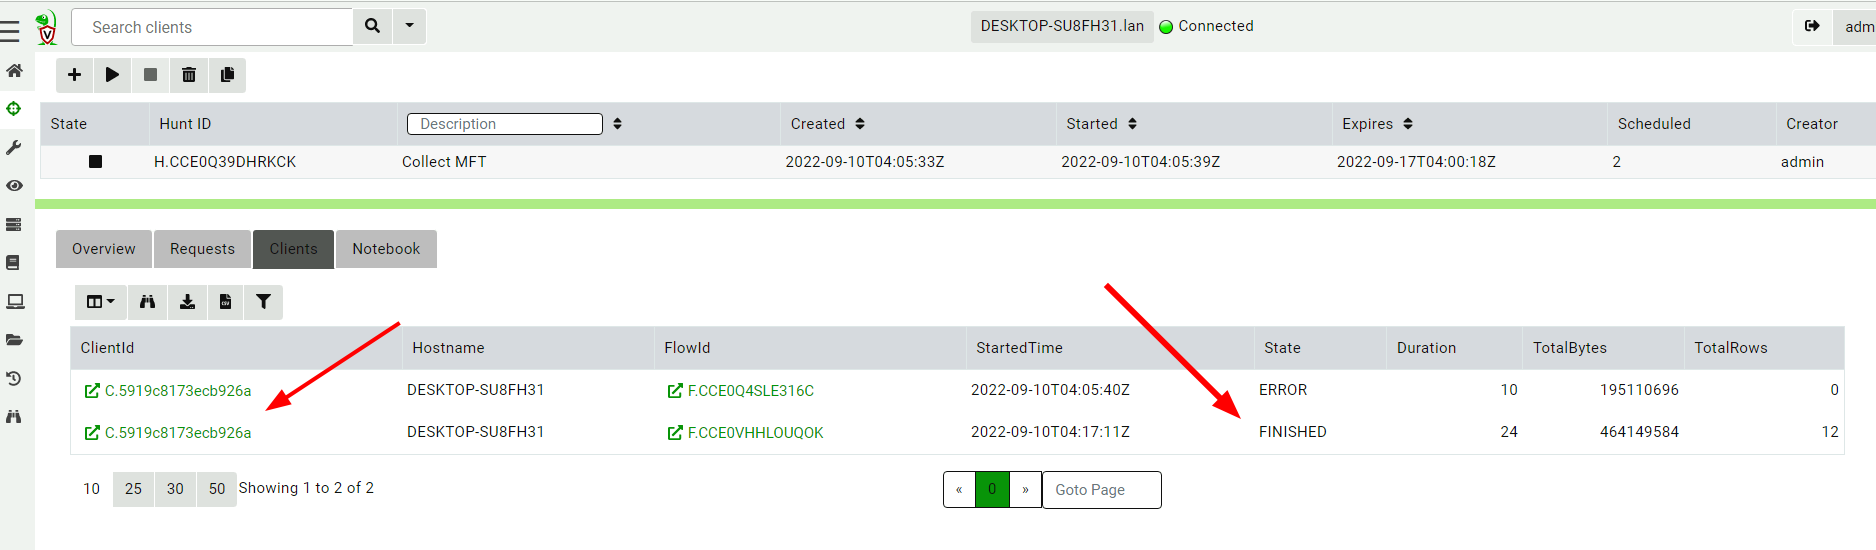Open Server Artifacts icon in sidebar
The height and width of the screenshot is (550, 1876).
tap(14, 224)
